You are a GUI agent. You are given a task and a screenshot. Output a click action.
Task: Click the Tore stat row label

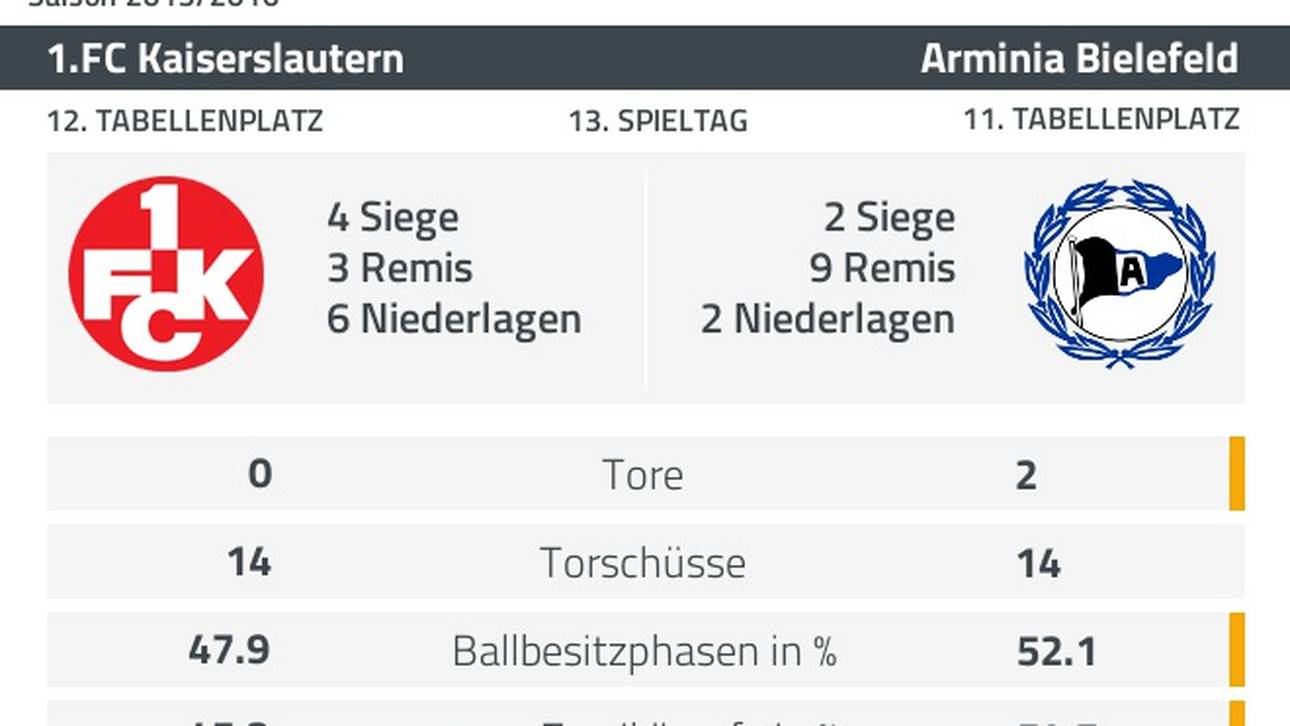pos(643,475)
